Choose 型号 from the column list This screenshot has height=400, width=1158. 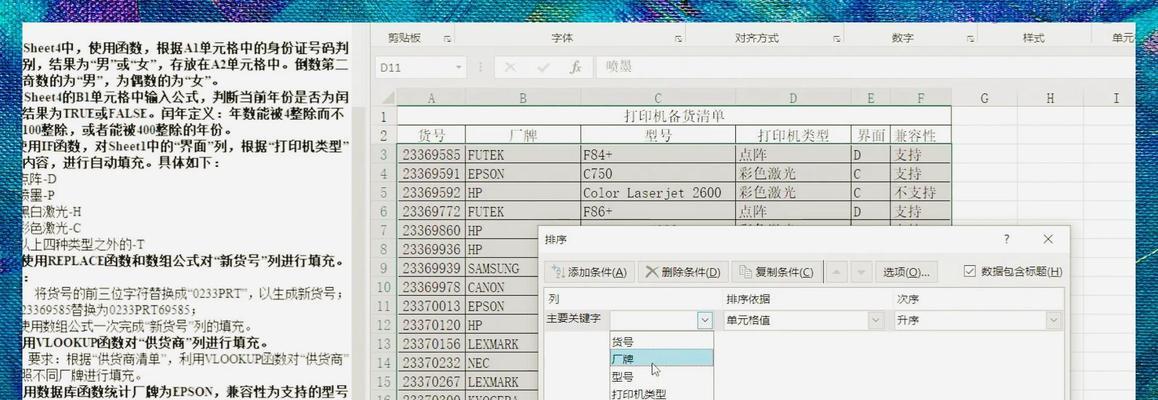click(661, 376)
